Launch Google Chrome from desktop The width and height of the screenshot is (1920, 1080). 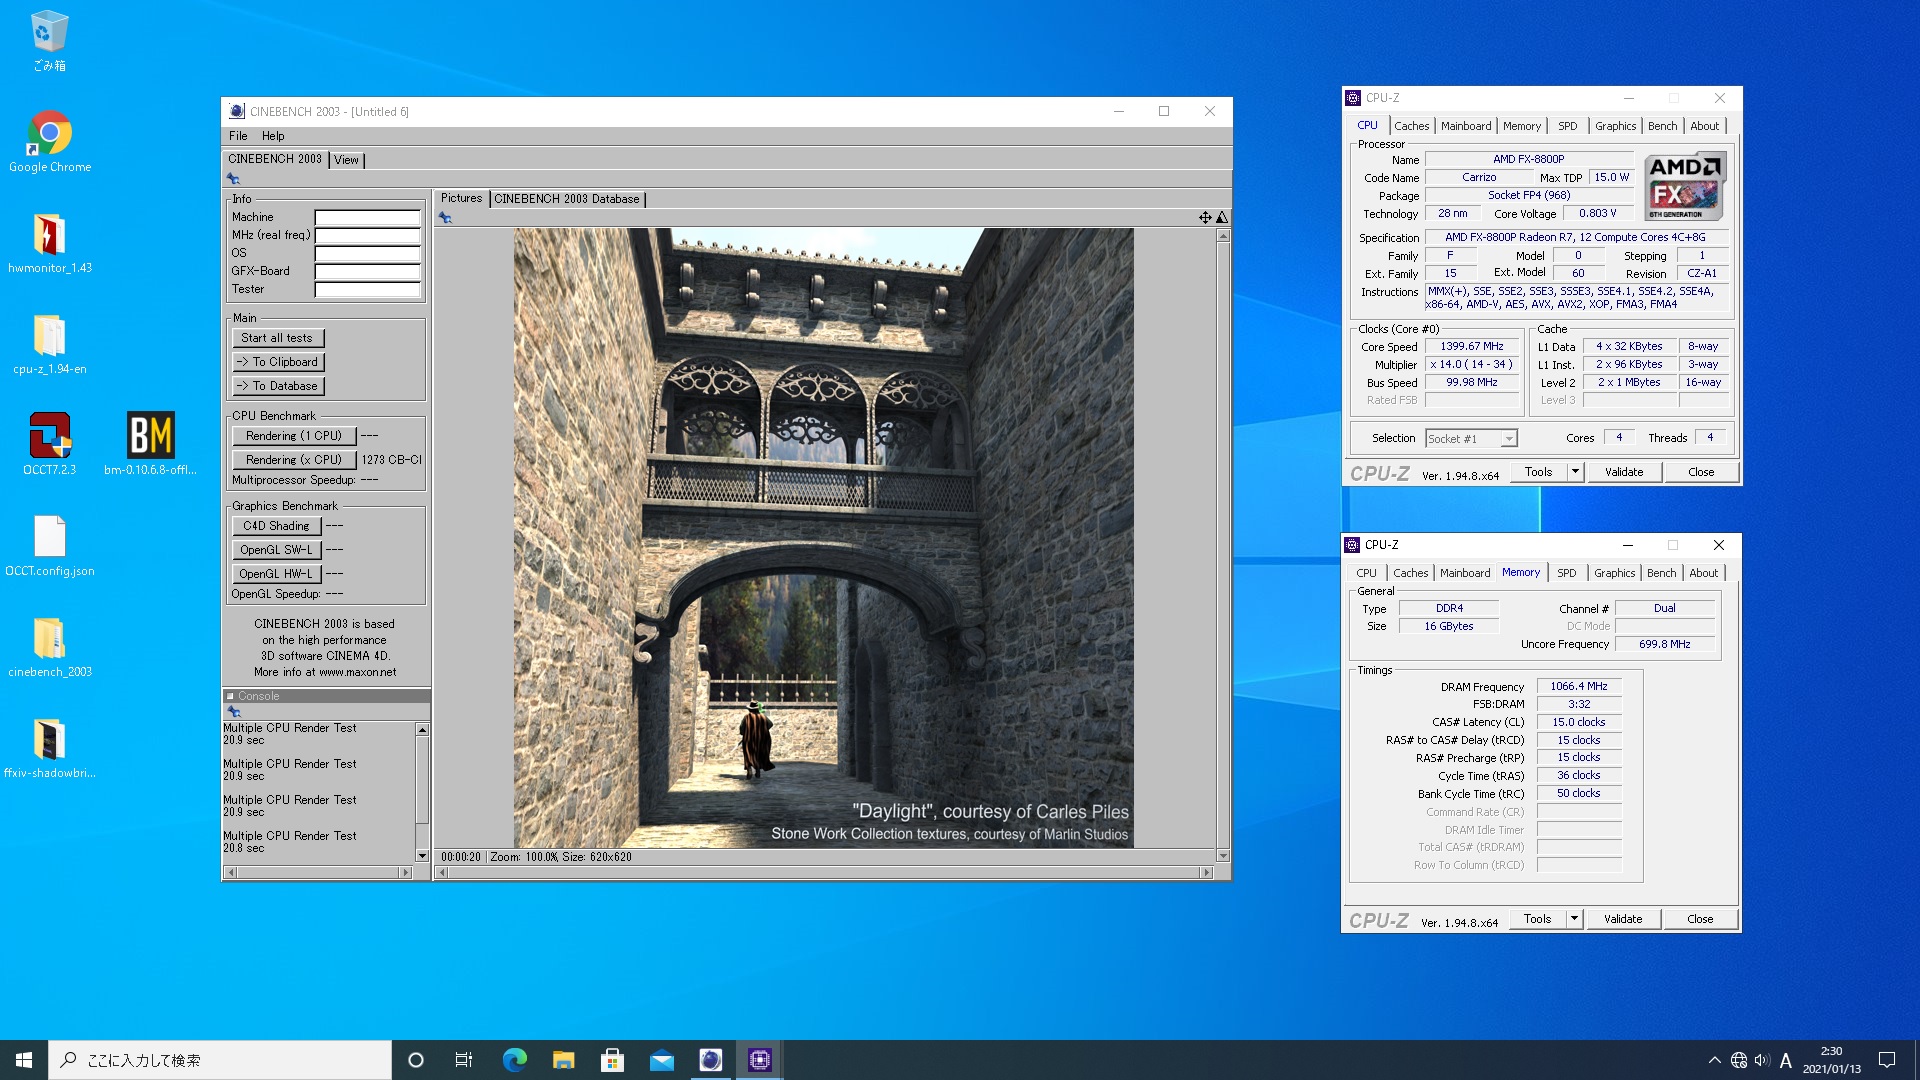pos(49,142)
